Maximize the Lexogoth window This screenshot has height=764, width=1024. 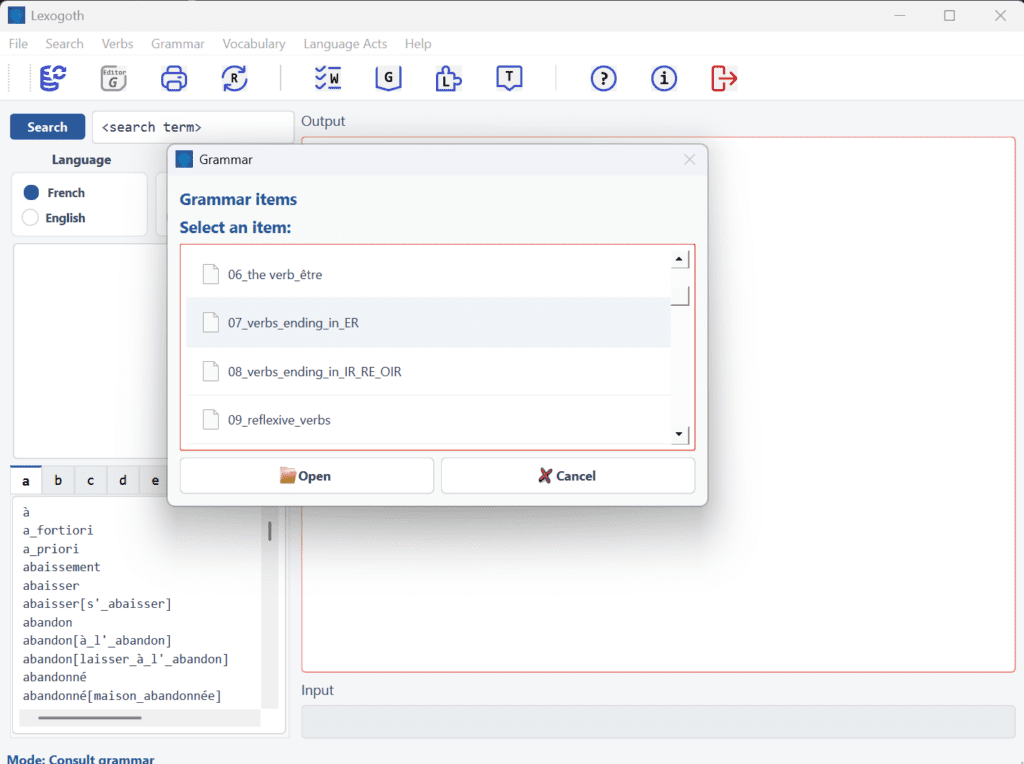(950, 15)
